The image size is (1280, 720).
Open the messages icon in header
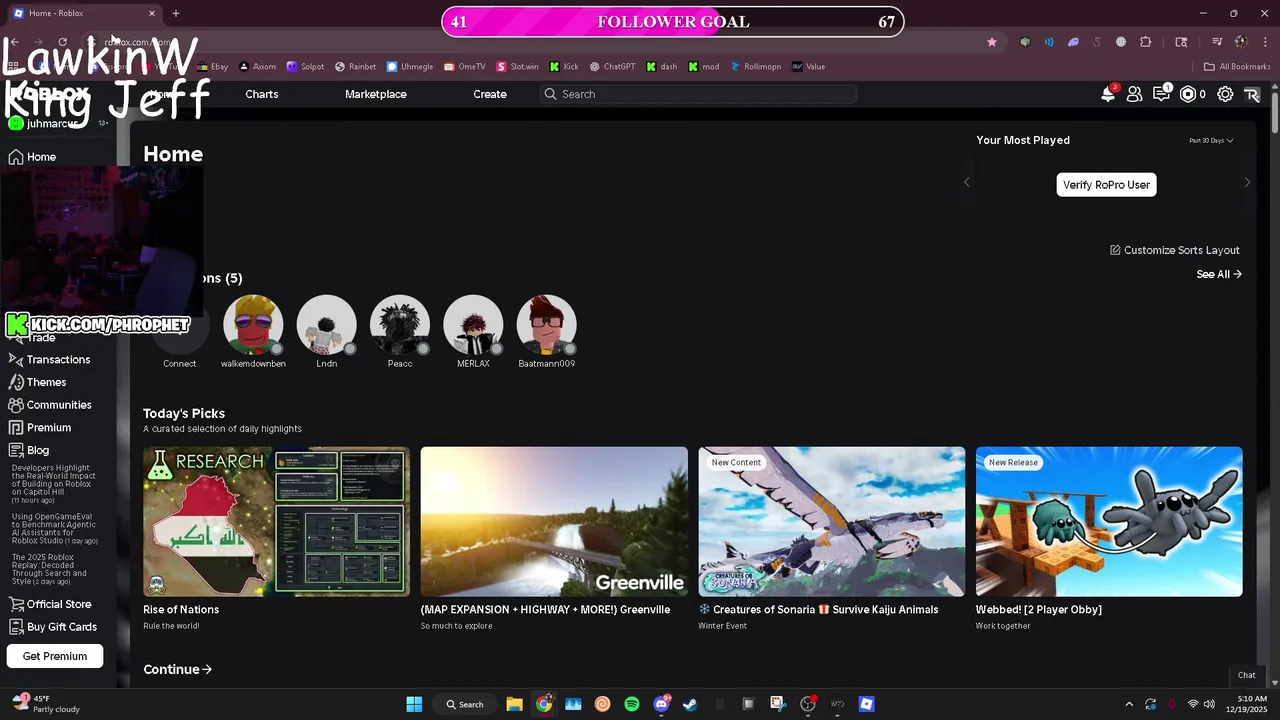tap(1161, 94)
